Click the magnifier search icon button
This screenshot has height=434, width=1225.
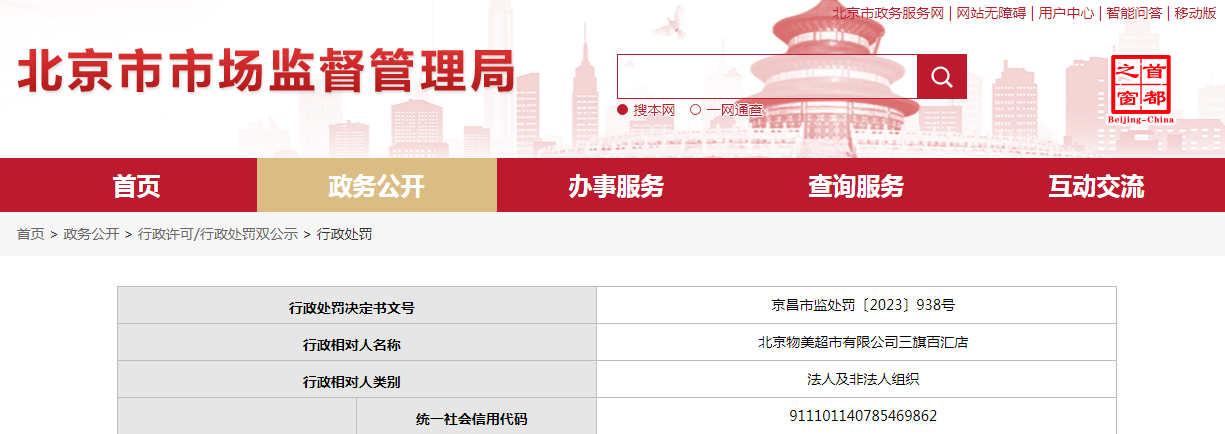coord(942,77)
